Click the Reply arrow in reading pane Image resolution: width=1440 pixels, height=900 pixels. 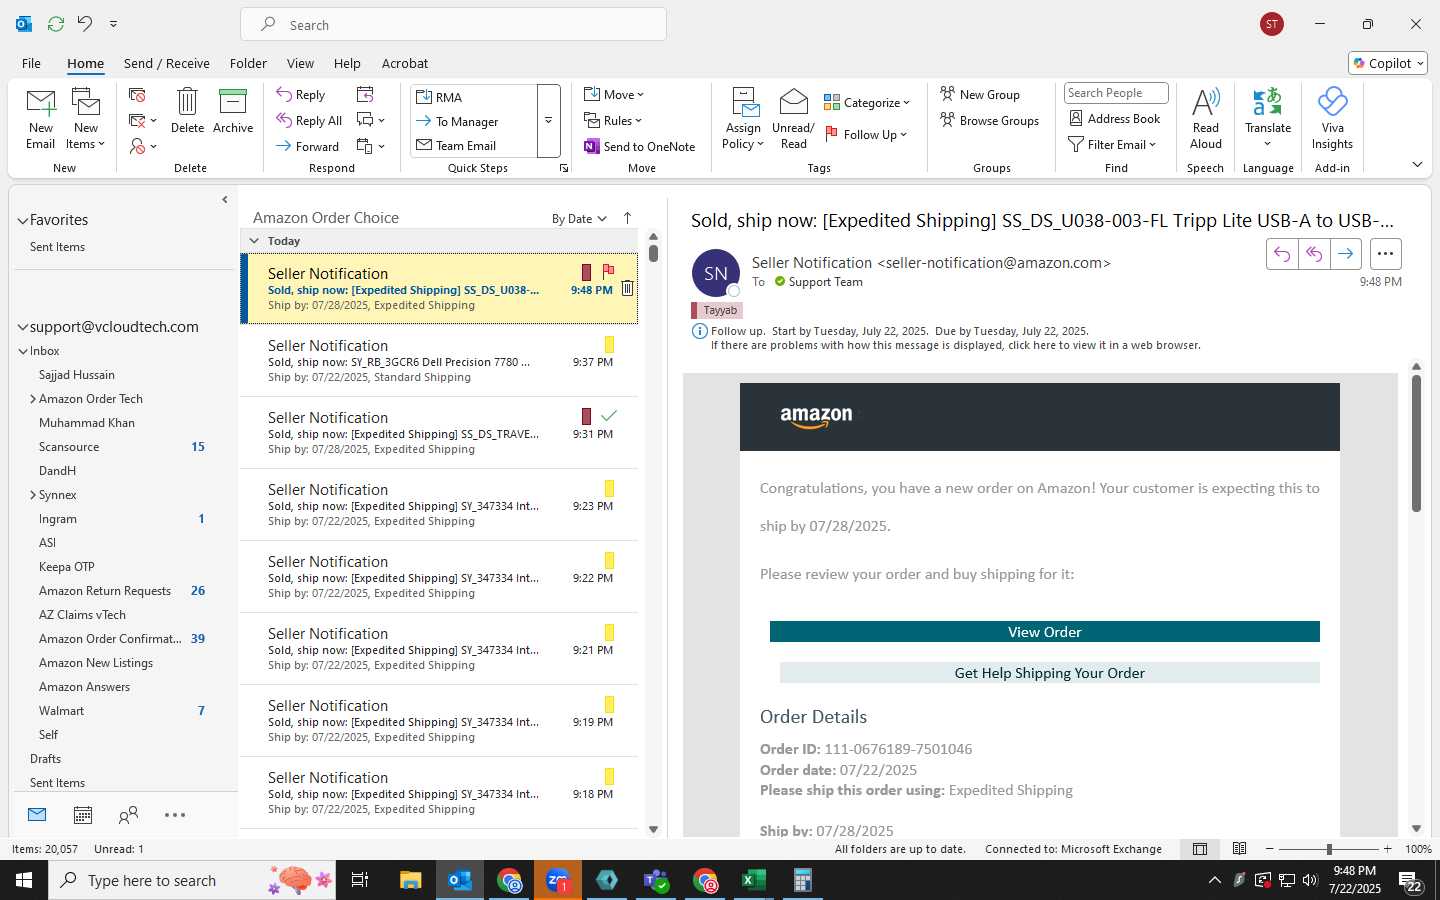[x=1282, y=254]
